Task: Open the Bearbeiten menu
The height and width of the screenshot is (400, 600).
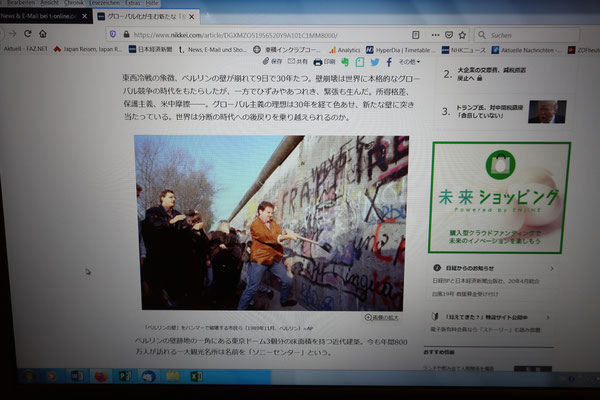Action: pos(21,3)
